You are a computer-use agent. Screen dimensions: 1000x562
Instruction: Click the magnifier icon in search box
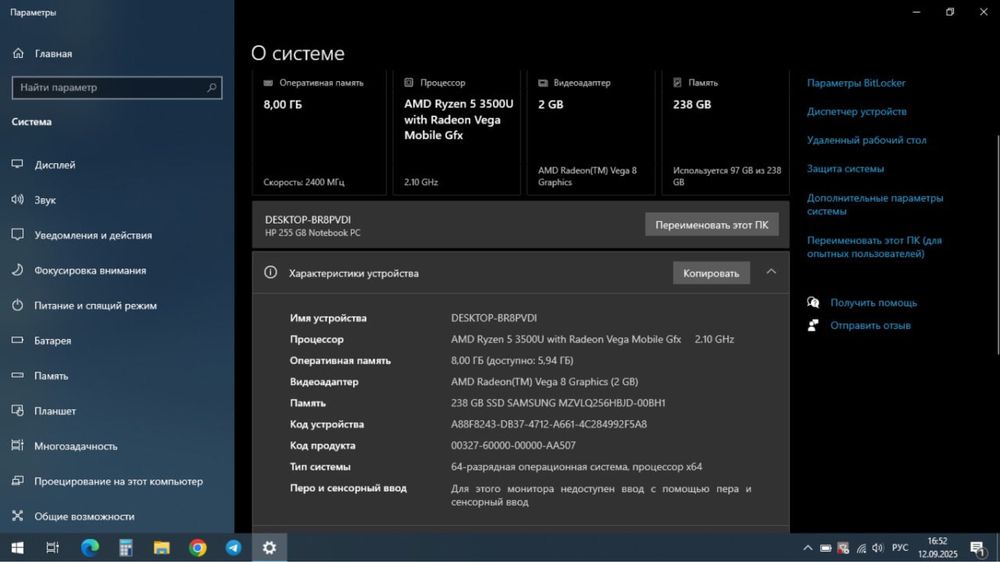(211, 87)
